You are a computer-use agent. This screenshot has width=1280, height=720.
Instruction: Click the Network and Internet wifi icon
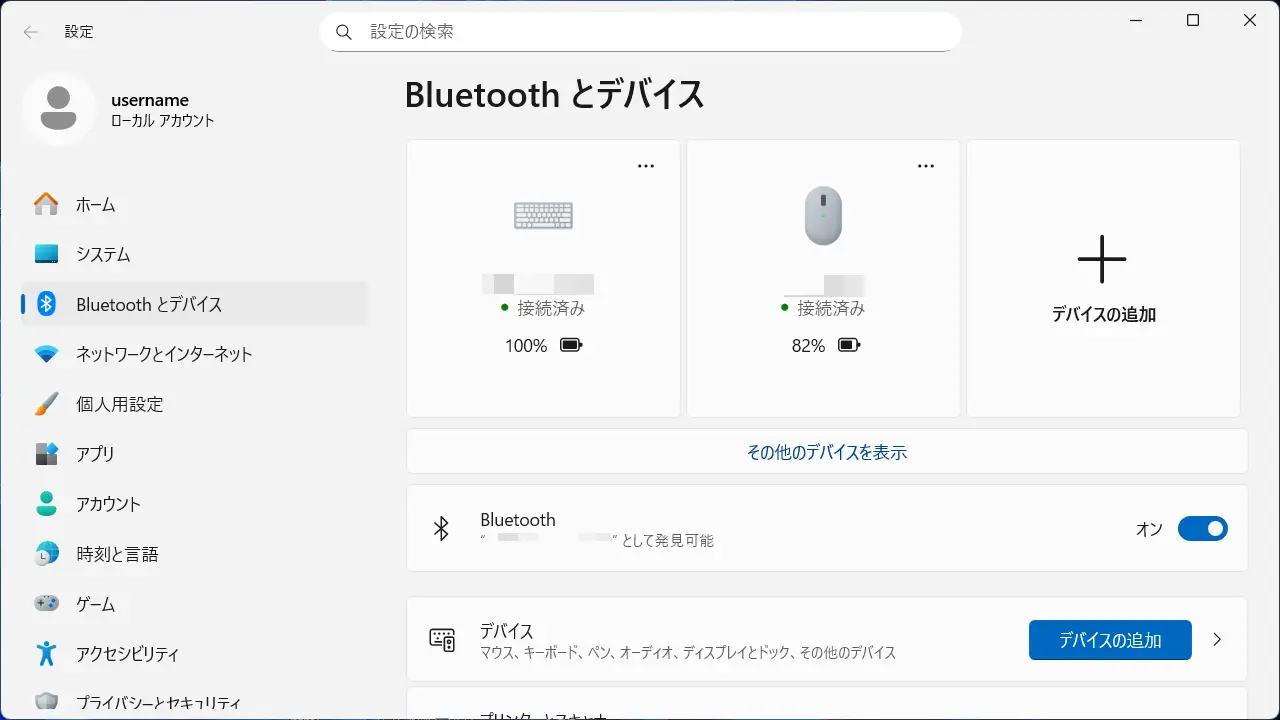click(x=46, y=354)
